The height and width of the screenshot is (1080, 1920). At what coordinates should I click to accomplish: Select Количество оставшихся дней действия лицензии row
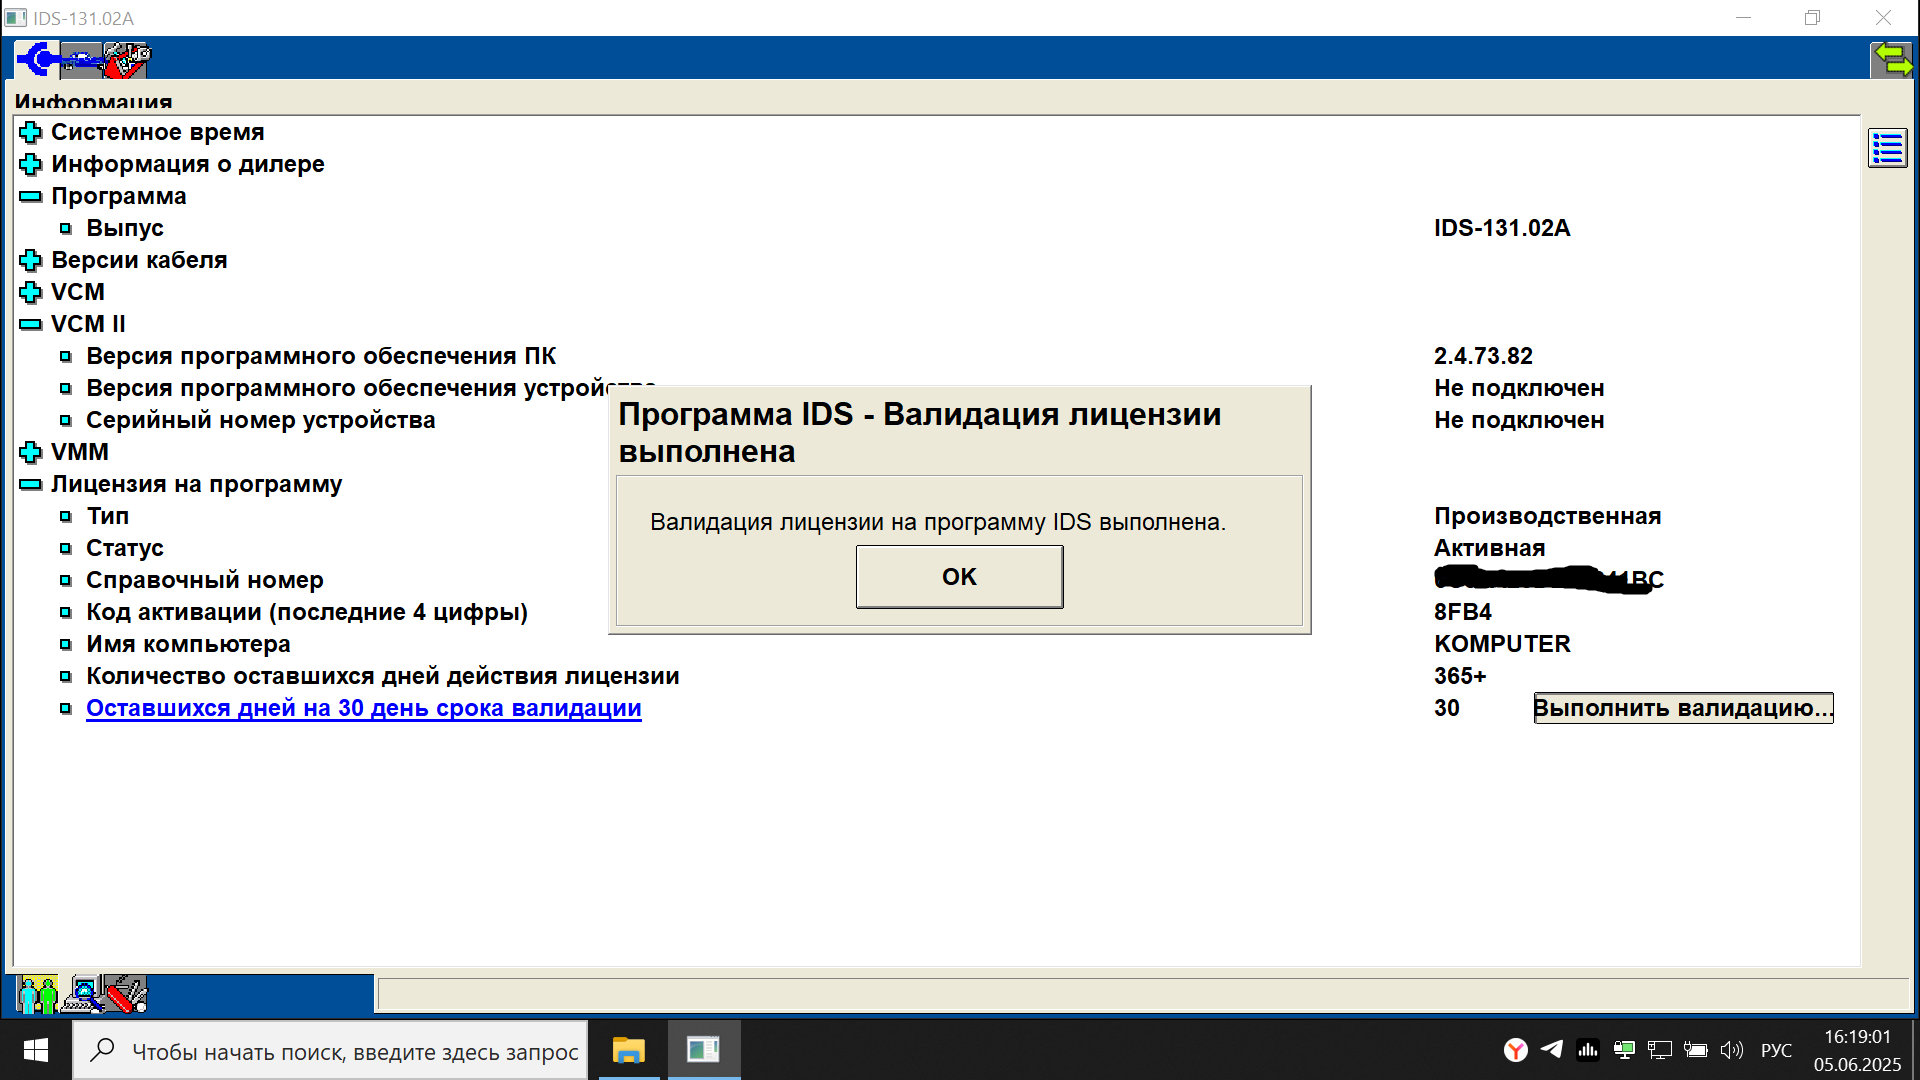pyautogui.click(x=383, y=676)
